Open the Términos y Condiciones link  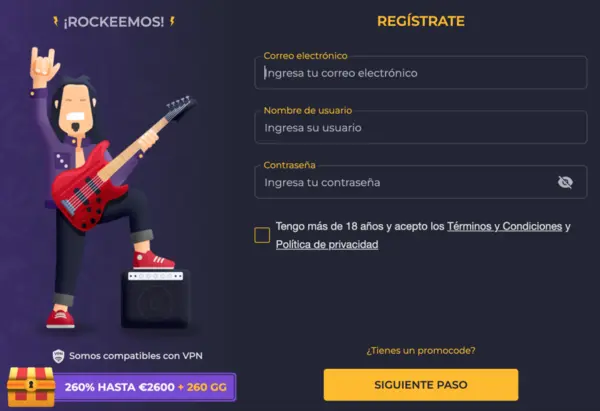coord(504,227)
